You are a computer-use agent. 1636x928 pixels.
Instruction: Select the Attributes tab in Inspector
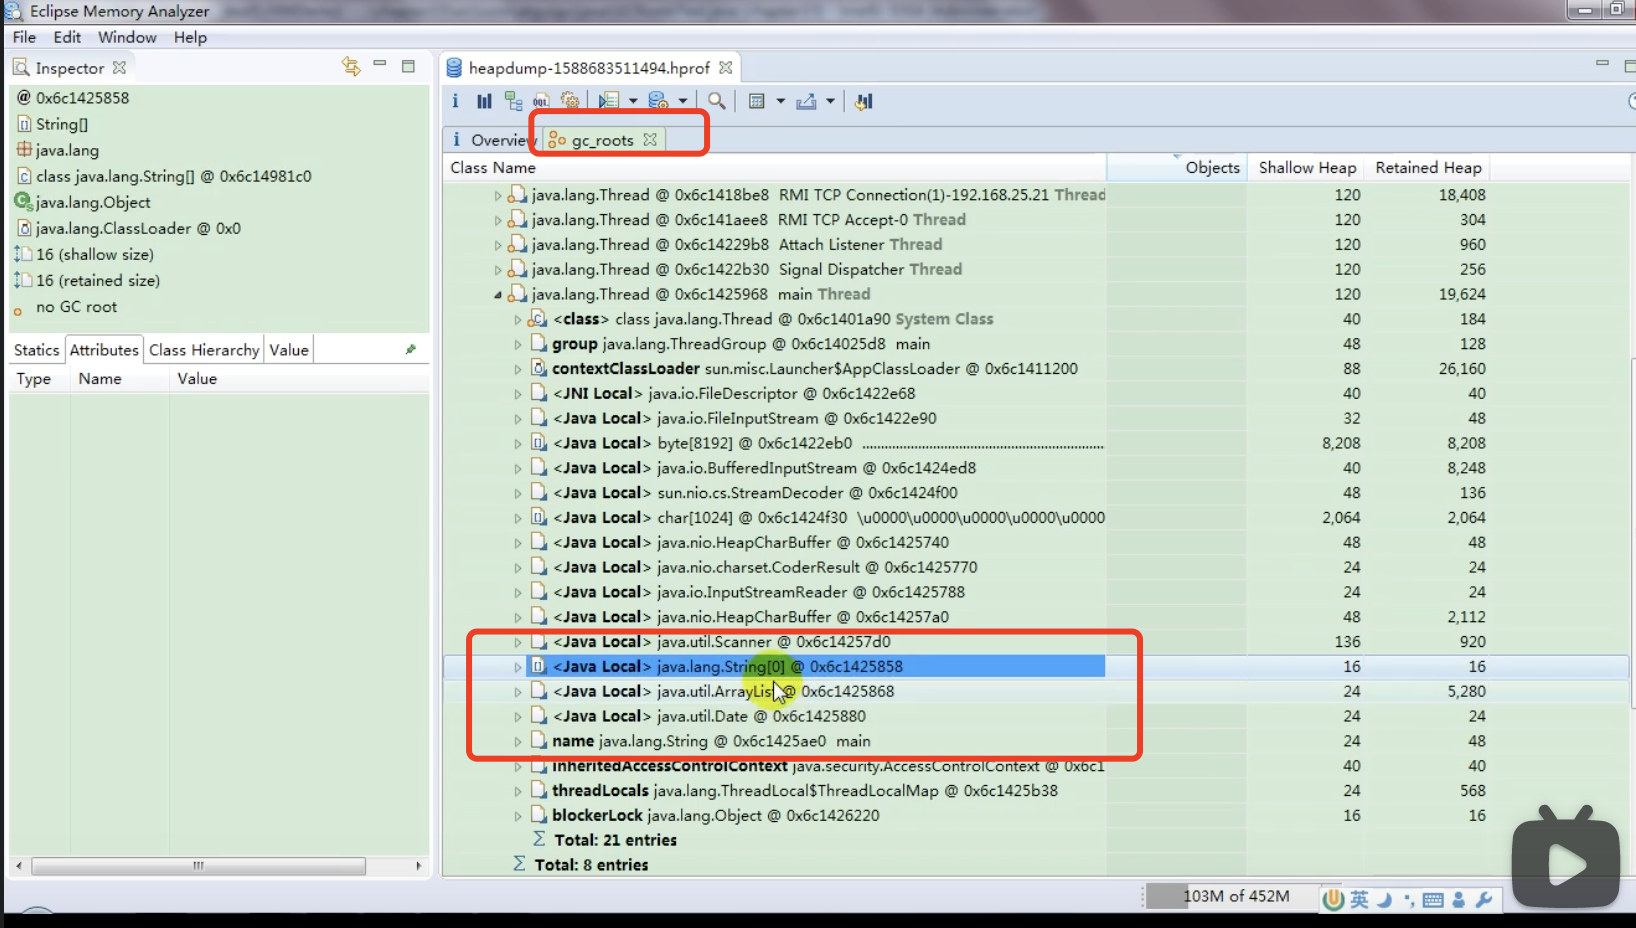pyautogui.click(x=104, y=350)
